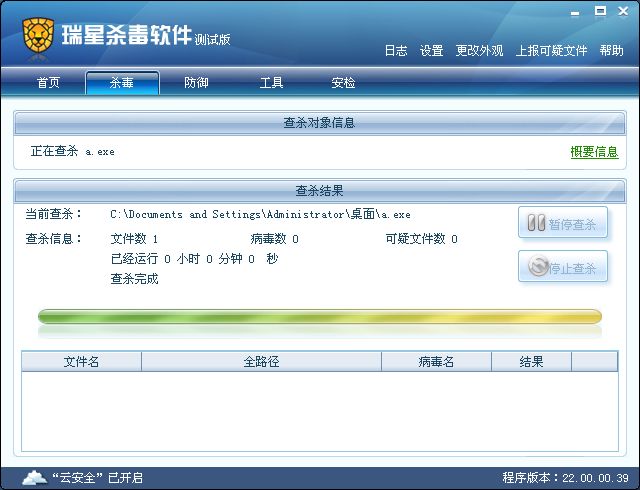Switch to the 首页 tab
This screenshot has height=490, width=640.
point(48,82)
